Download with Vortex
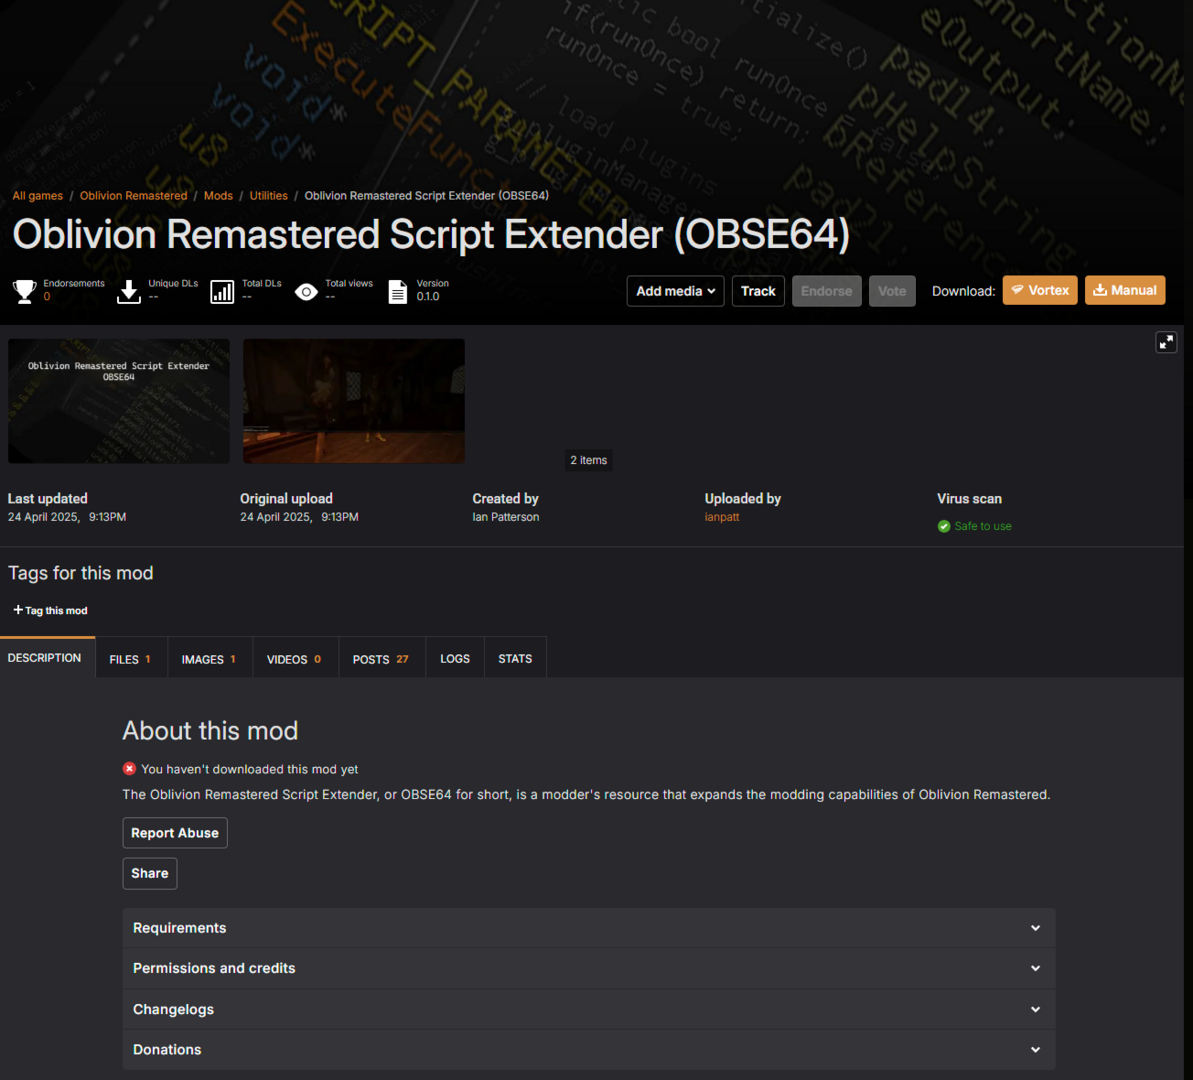1193x1080 pixels. pyautogui.click(x=1039, y=290)
